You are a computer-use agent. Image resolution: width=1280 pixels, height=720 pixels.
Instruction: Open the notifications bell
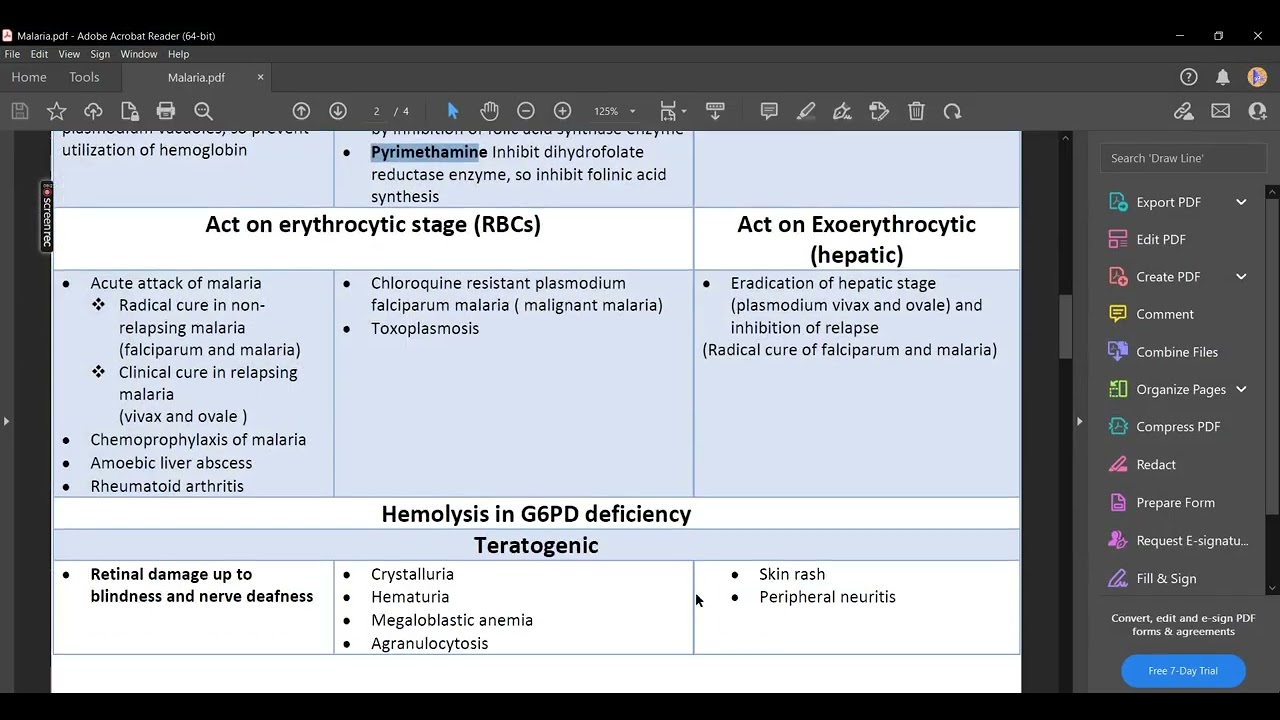pos(1223,77)
